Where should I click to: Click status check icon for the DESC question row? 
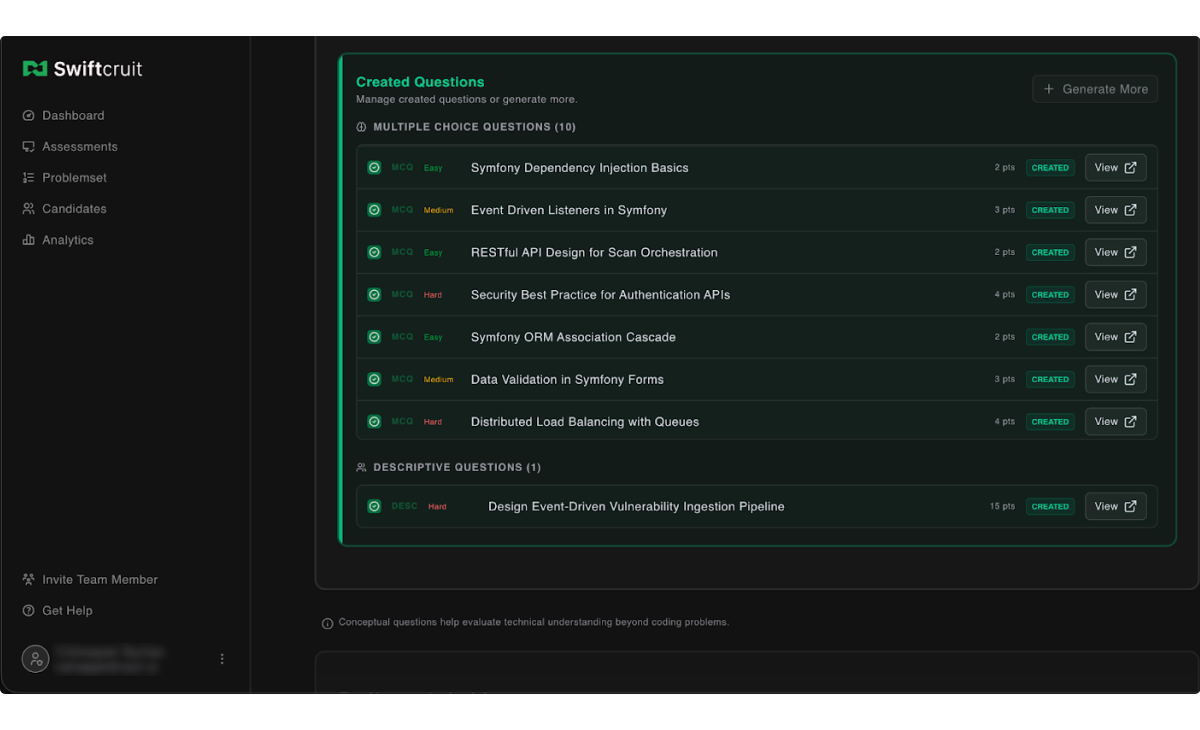[x=374, y=506]
